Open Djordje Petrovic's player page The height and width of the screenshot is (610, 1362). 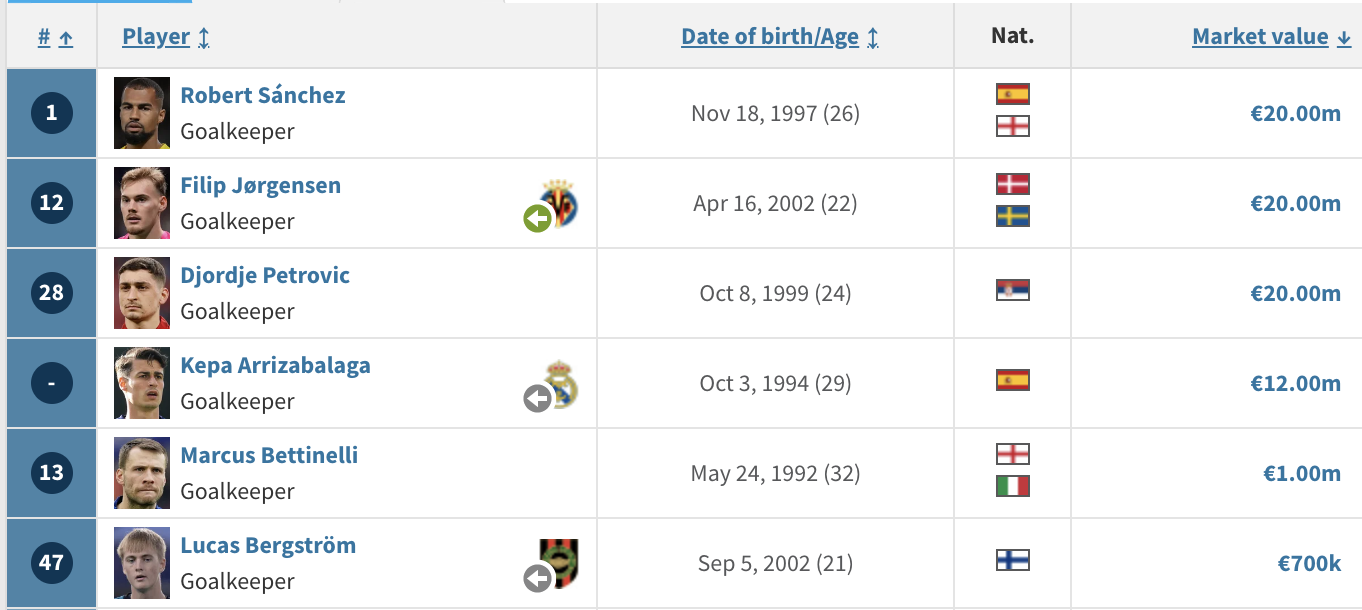click(x=265, y=275)
